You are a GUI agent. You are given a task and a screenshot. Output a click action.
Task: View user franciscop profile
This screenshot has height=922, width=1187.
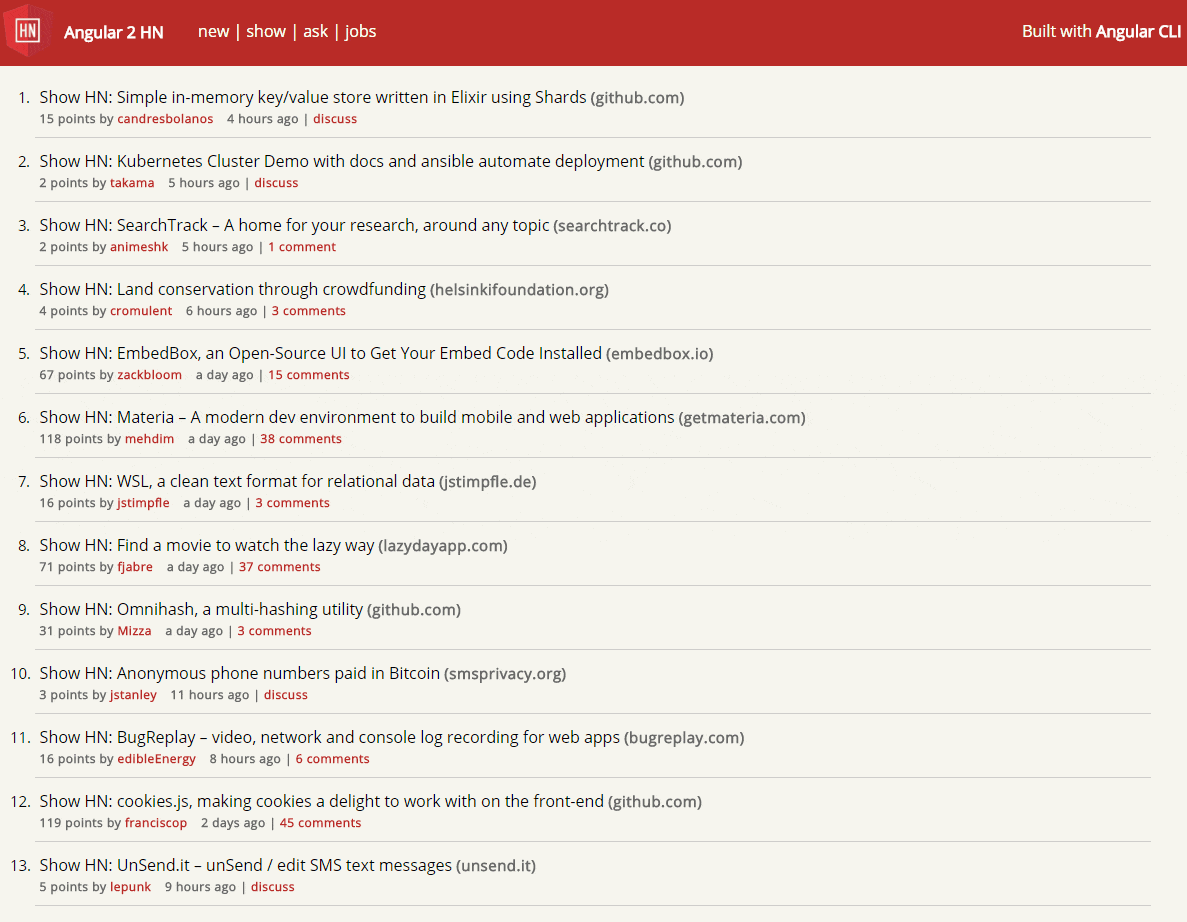point(156,822)
